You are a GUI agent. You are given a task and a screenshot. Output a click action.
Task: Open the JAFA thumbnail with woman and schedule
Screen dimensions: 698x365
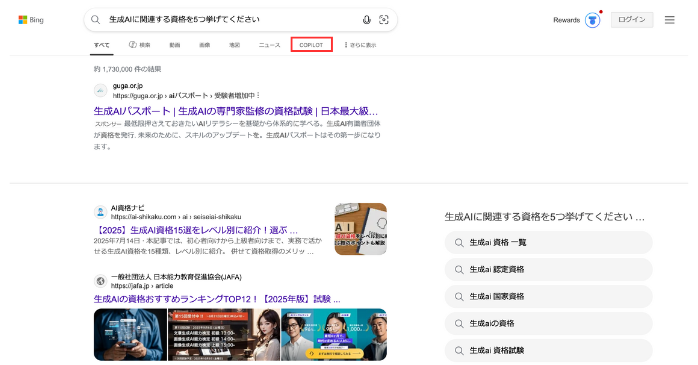click(x=224, y=335)
